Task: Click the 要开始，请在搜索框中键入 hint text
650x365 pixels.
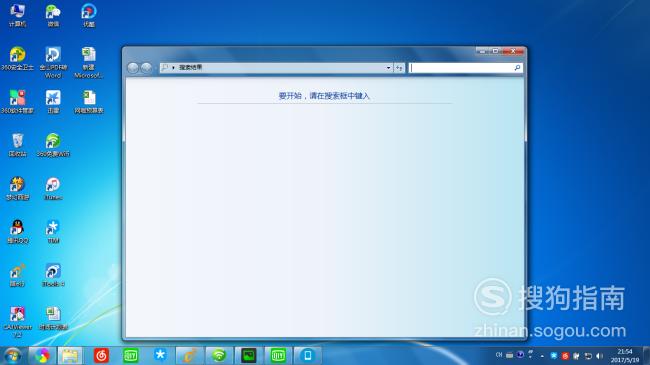Action: pyautogui.click(x=324, y=96)
